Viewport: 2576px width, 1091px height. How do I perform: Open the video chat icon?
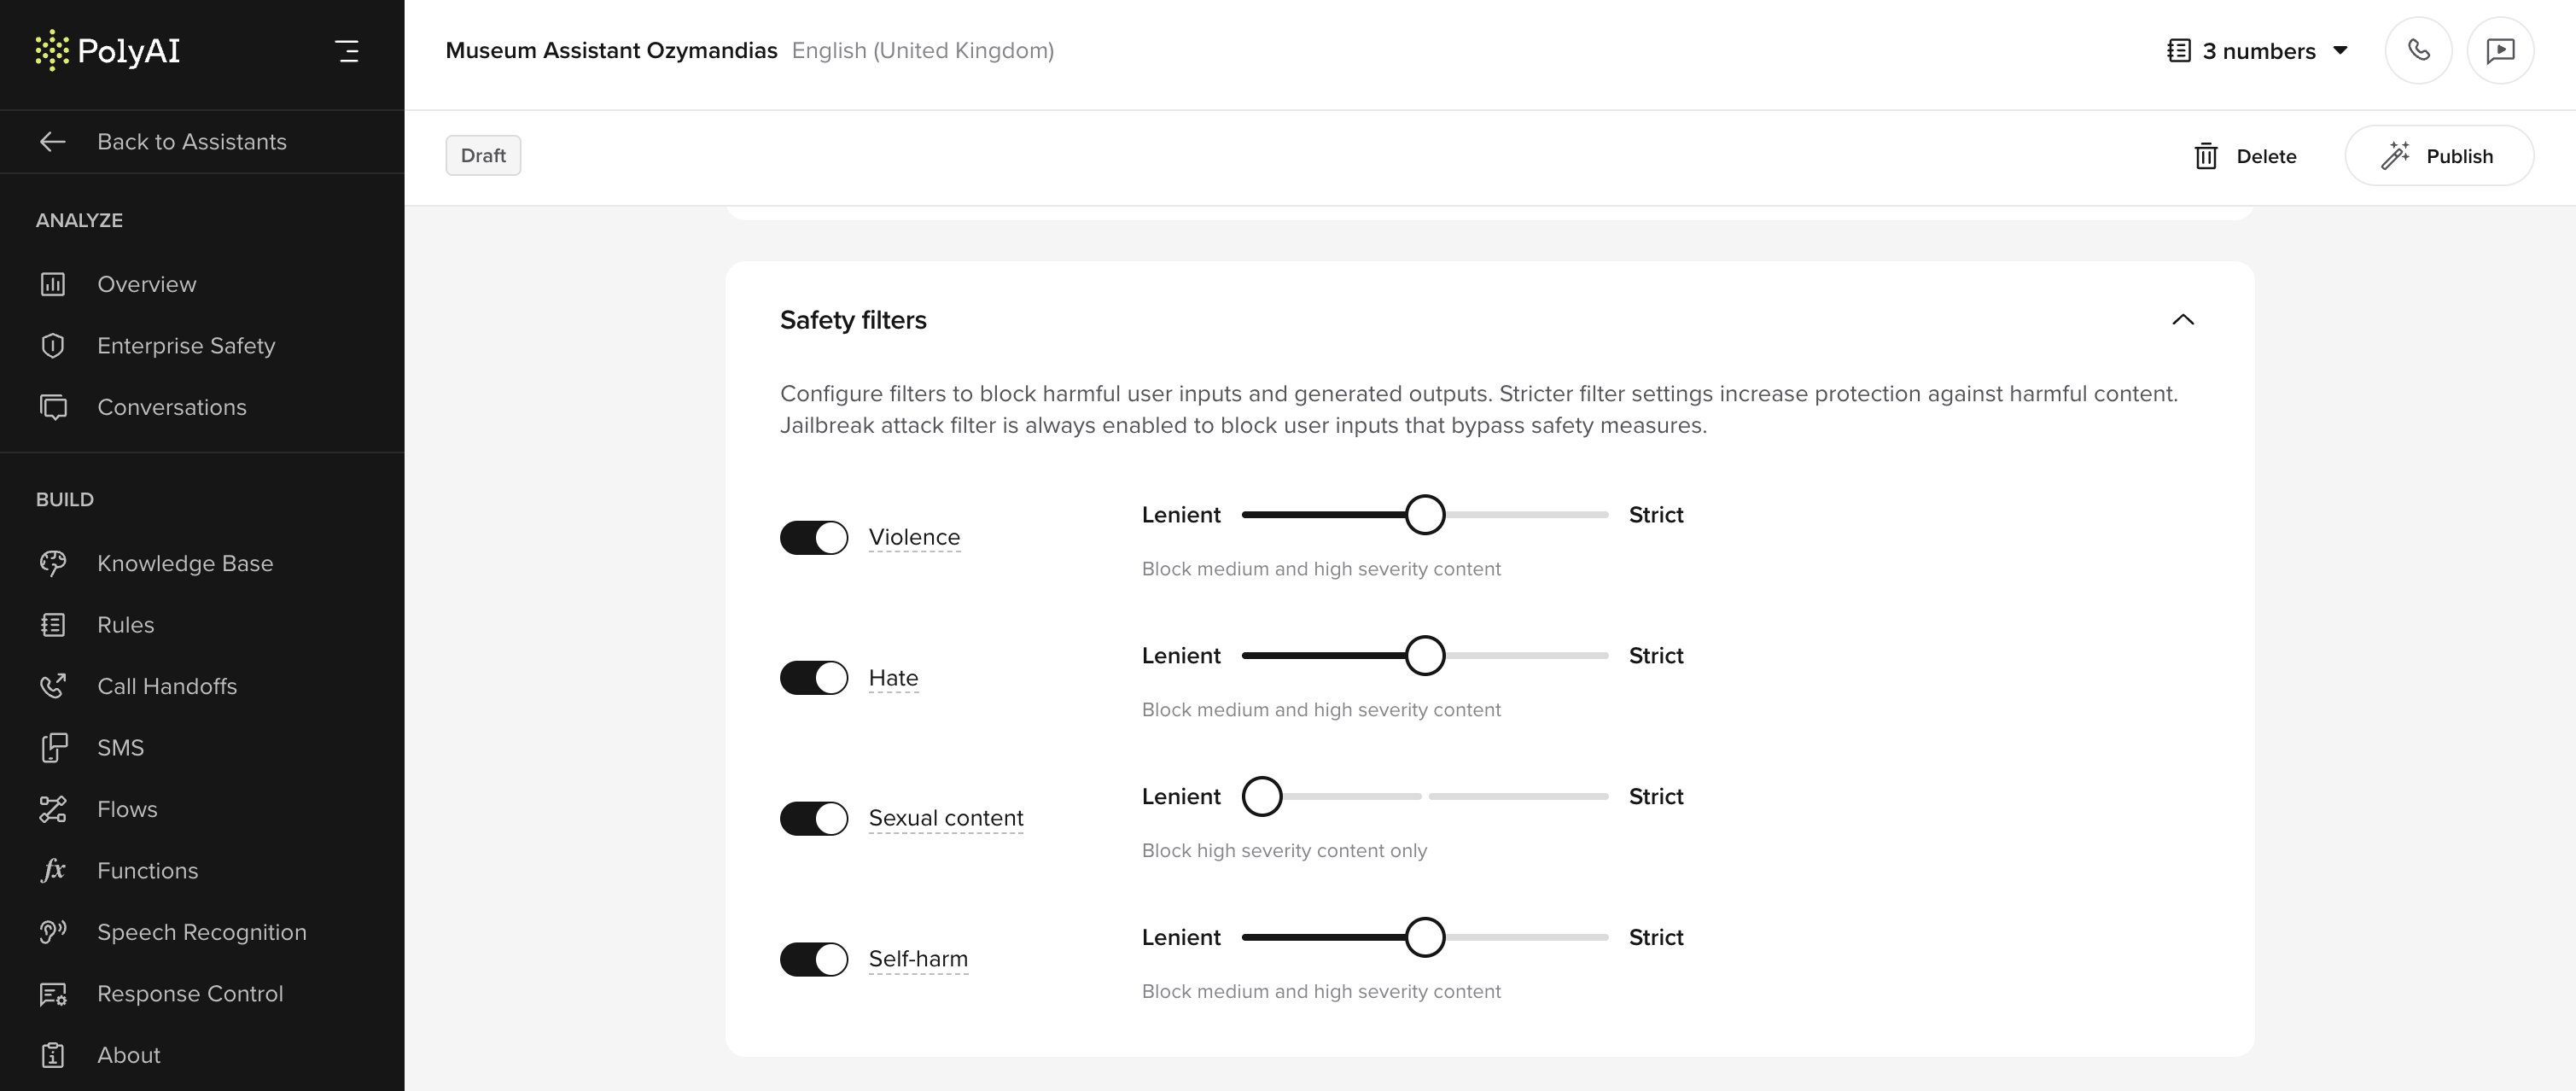tap(2501, 50)
